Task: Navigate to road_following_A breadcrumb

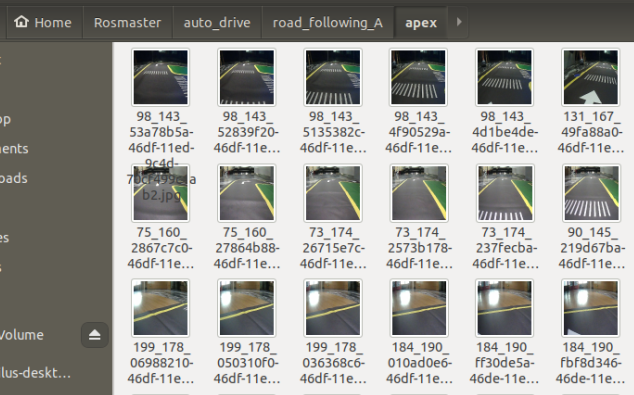Action: click(328, 23)
